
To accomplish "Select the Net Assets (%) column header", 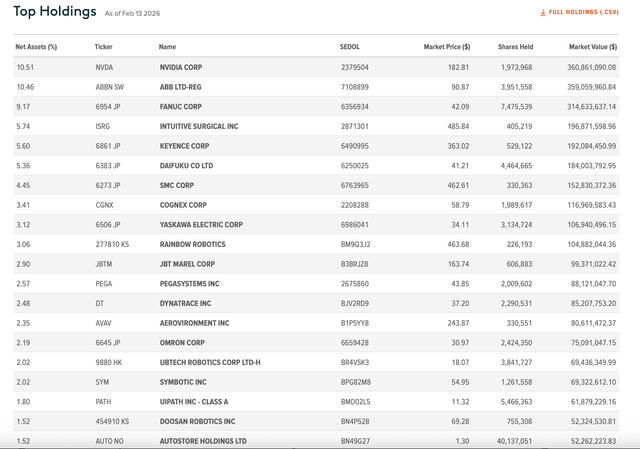I will [36, 47].
